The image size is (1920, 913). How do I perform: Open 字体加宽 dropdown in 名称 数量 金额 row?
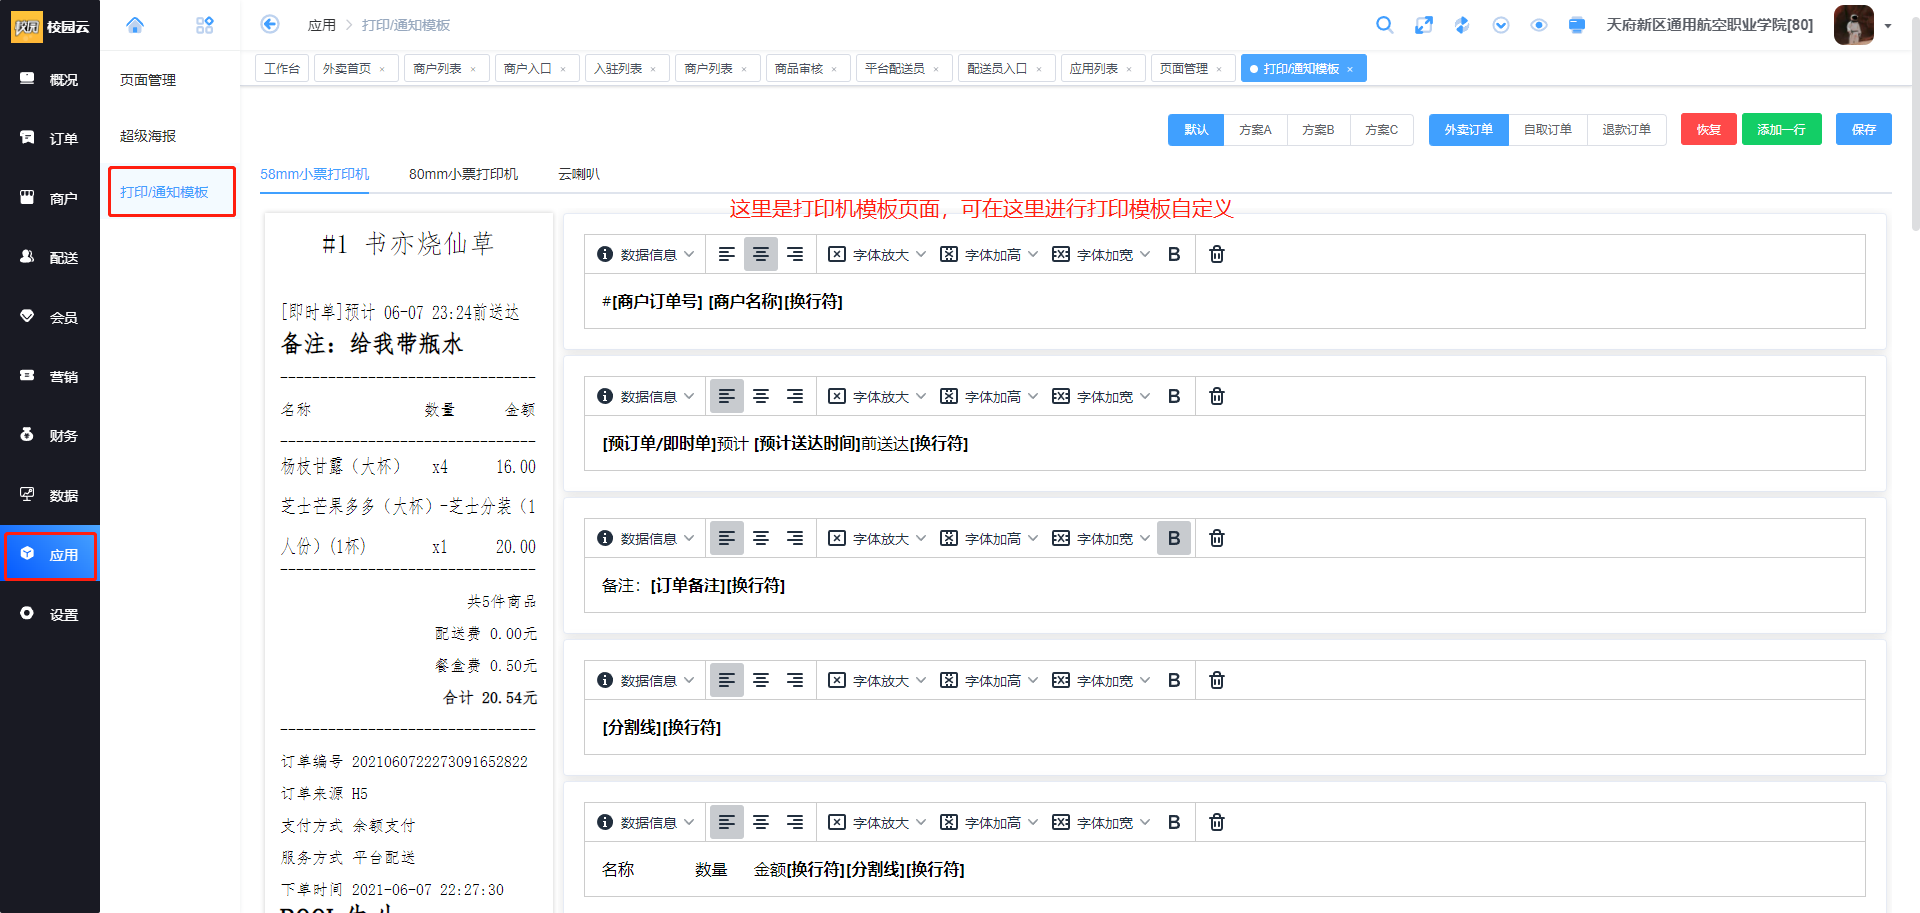click(x=1101, y=823)
